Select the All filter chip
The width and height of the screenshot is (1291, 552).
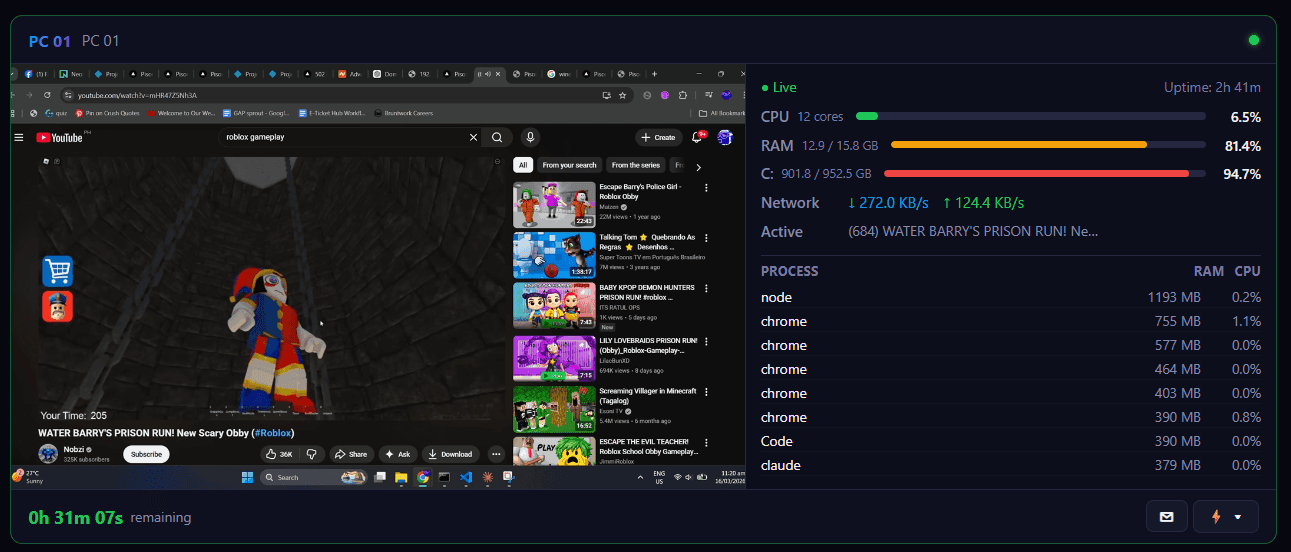[x=522, y=165]
